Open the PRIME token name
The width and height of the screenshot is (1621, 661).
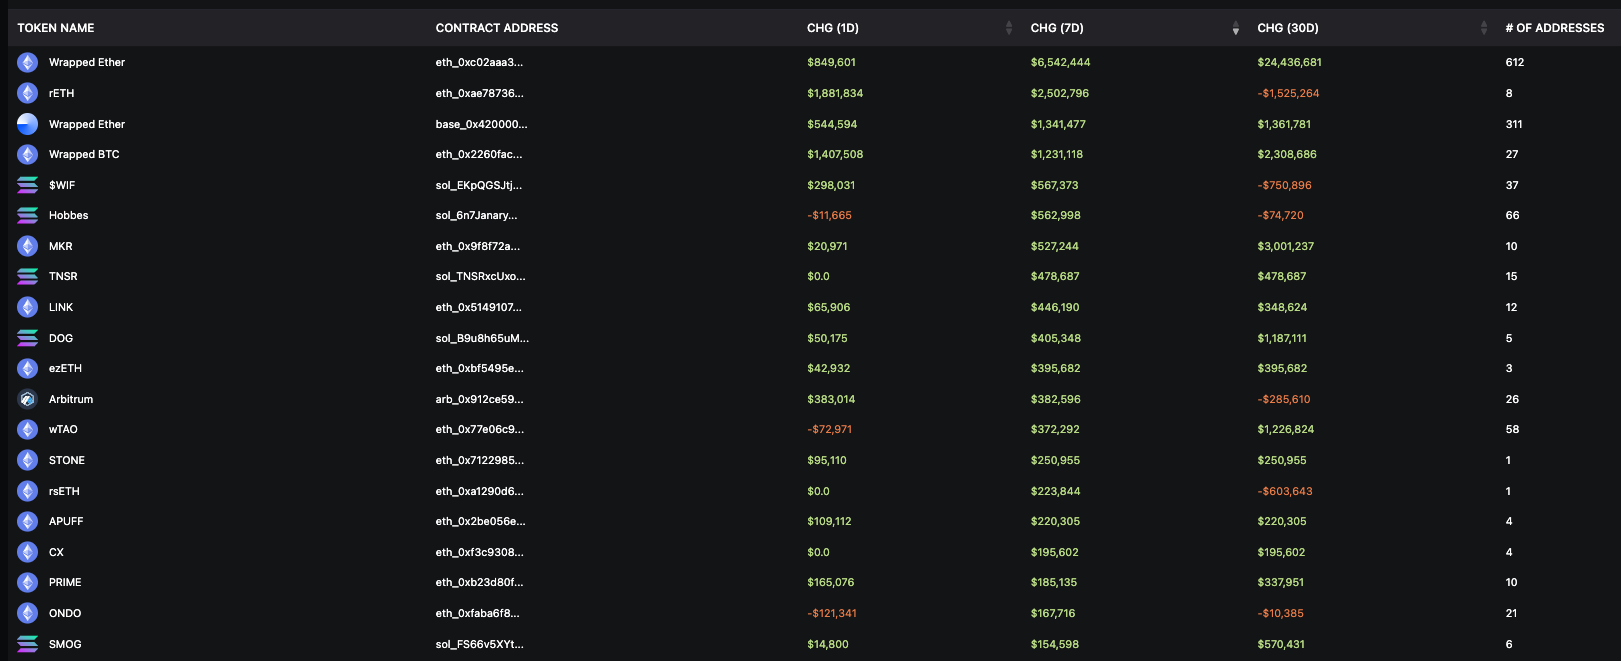(x=65, y=582)
